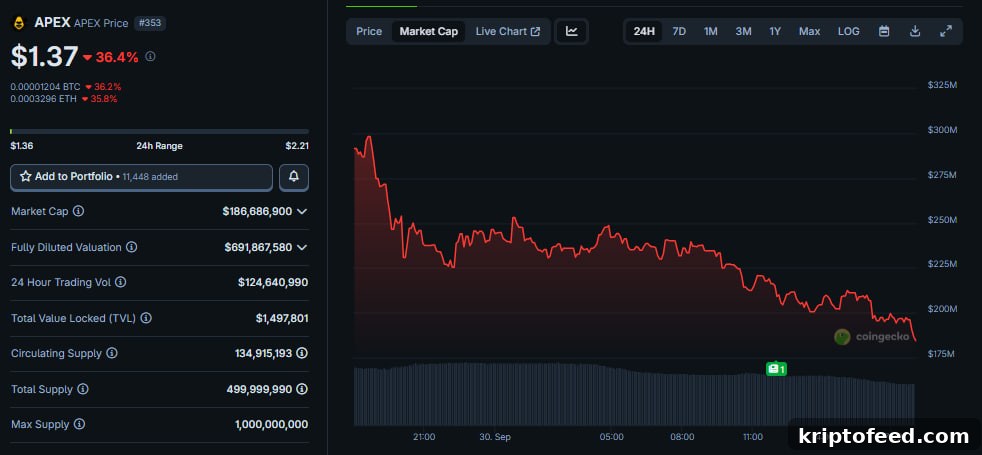Click the 24h Range price bar
Viewport: 982px width, 455px height.
pyautogui.click(x=160, y=131)
